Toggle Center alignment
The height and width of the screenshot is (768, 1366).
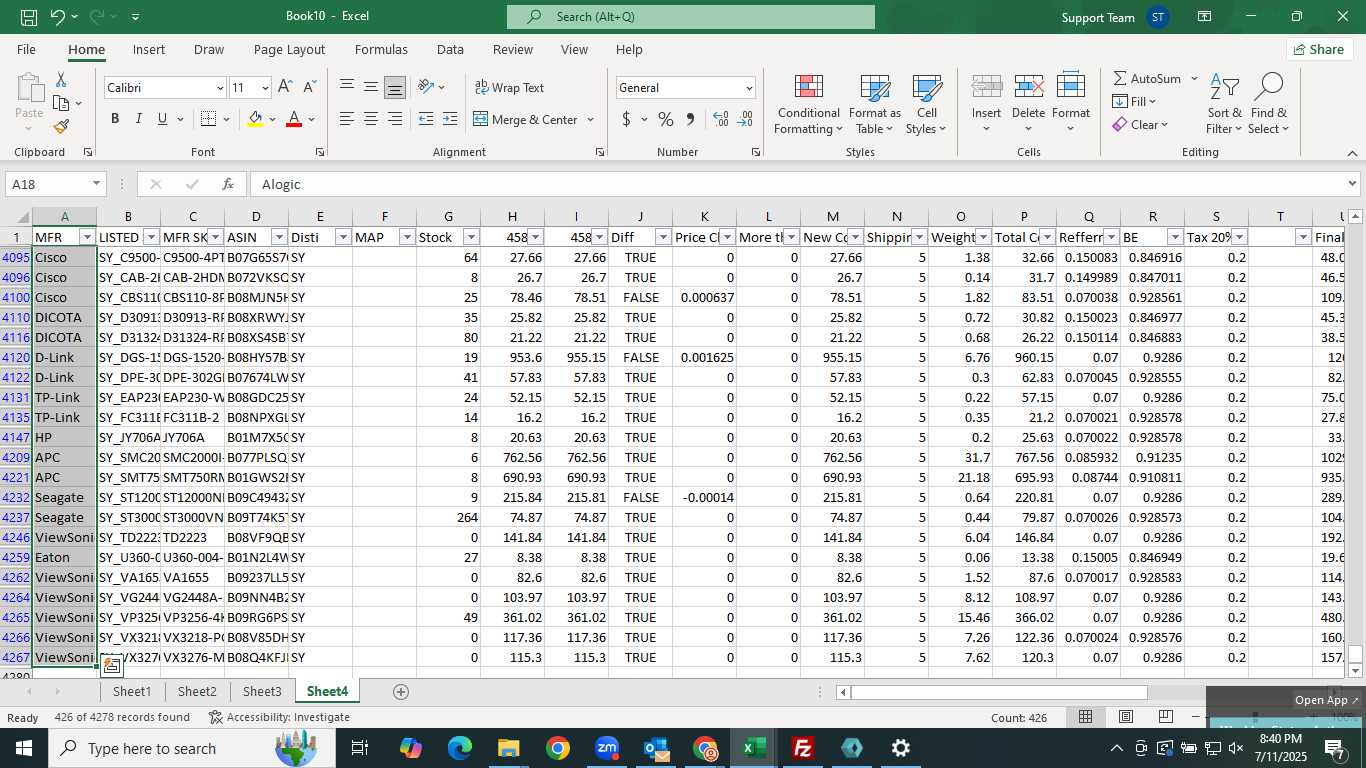click(371, 119)
